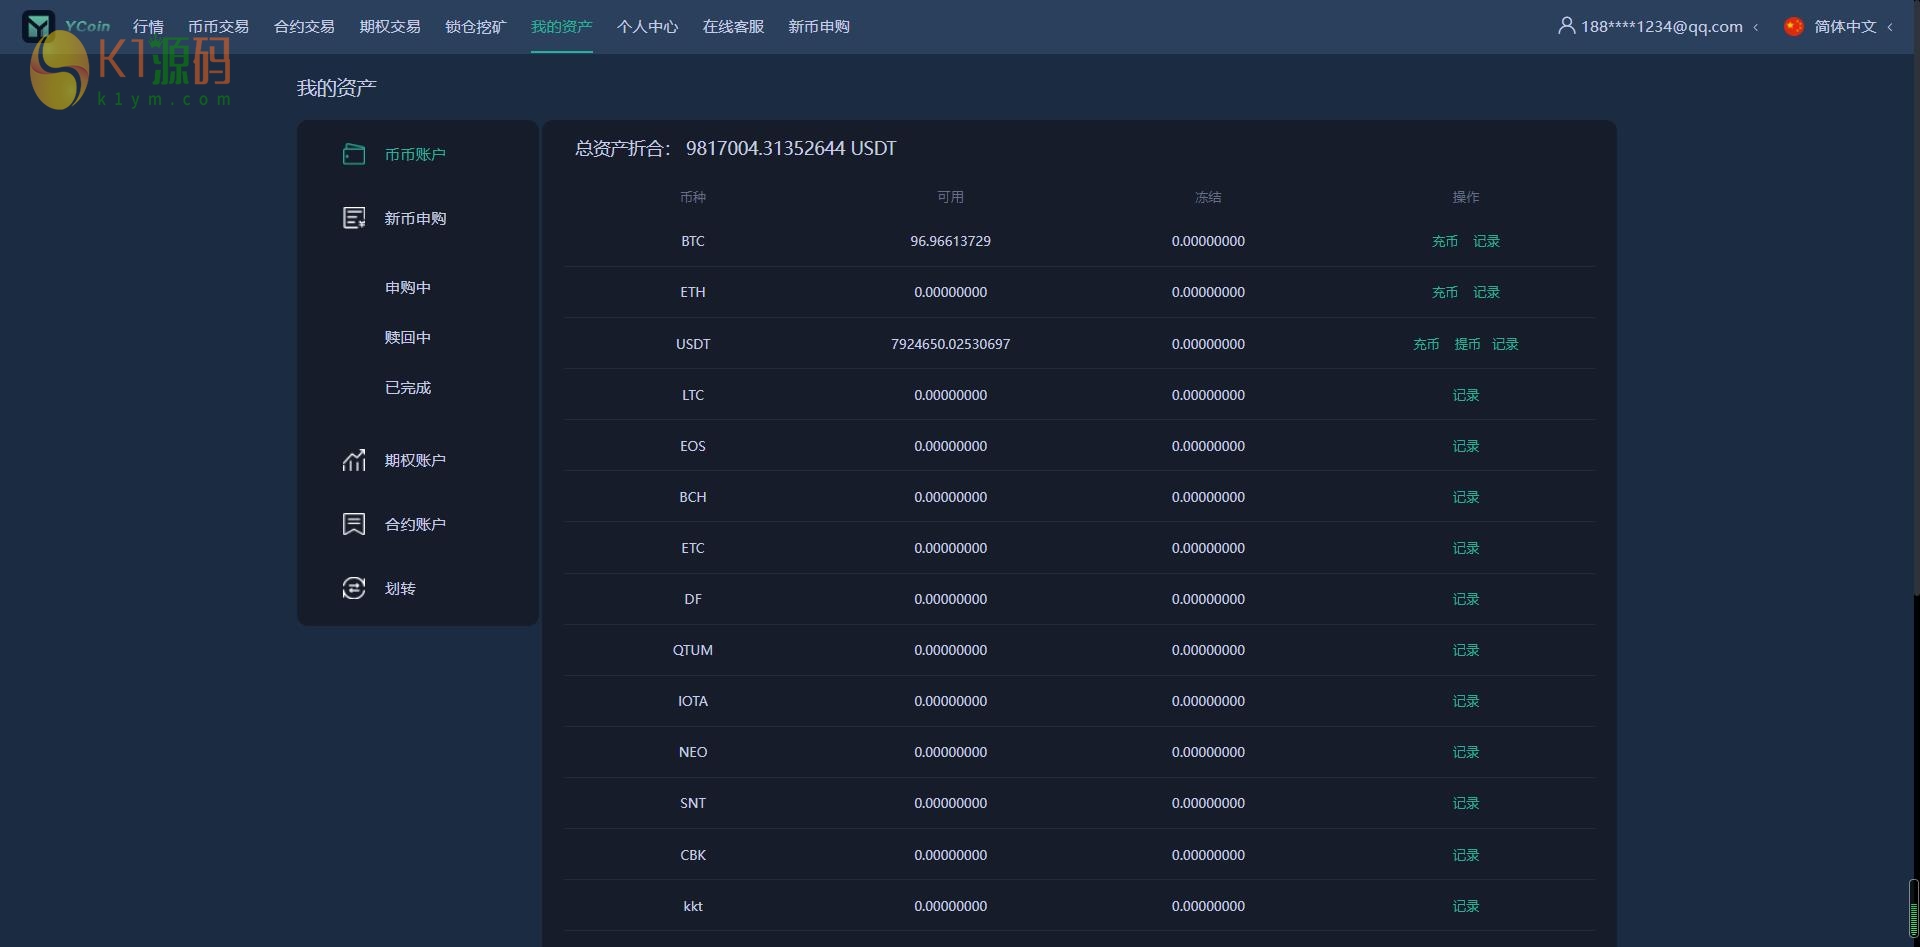Click the China flag language icon

coord(1794,26)
